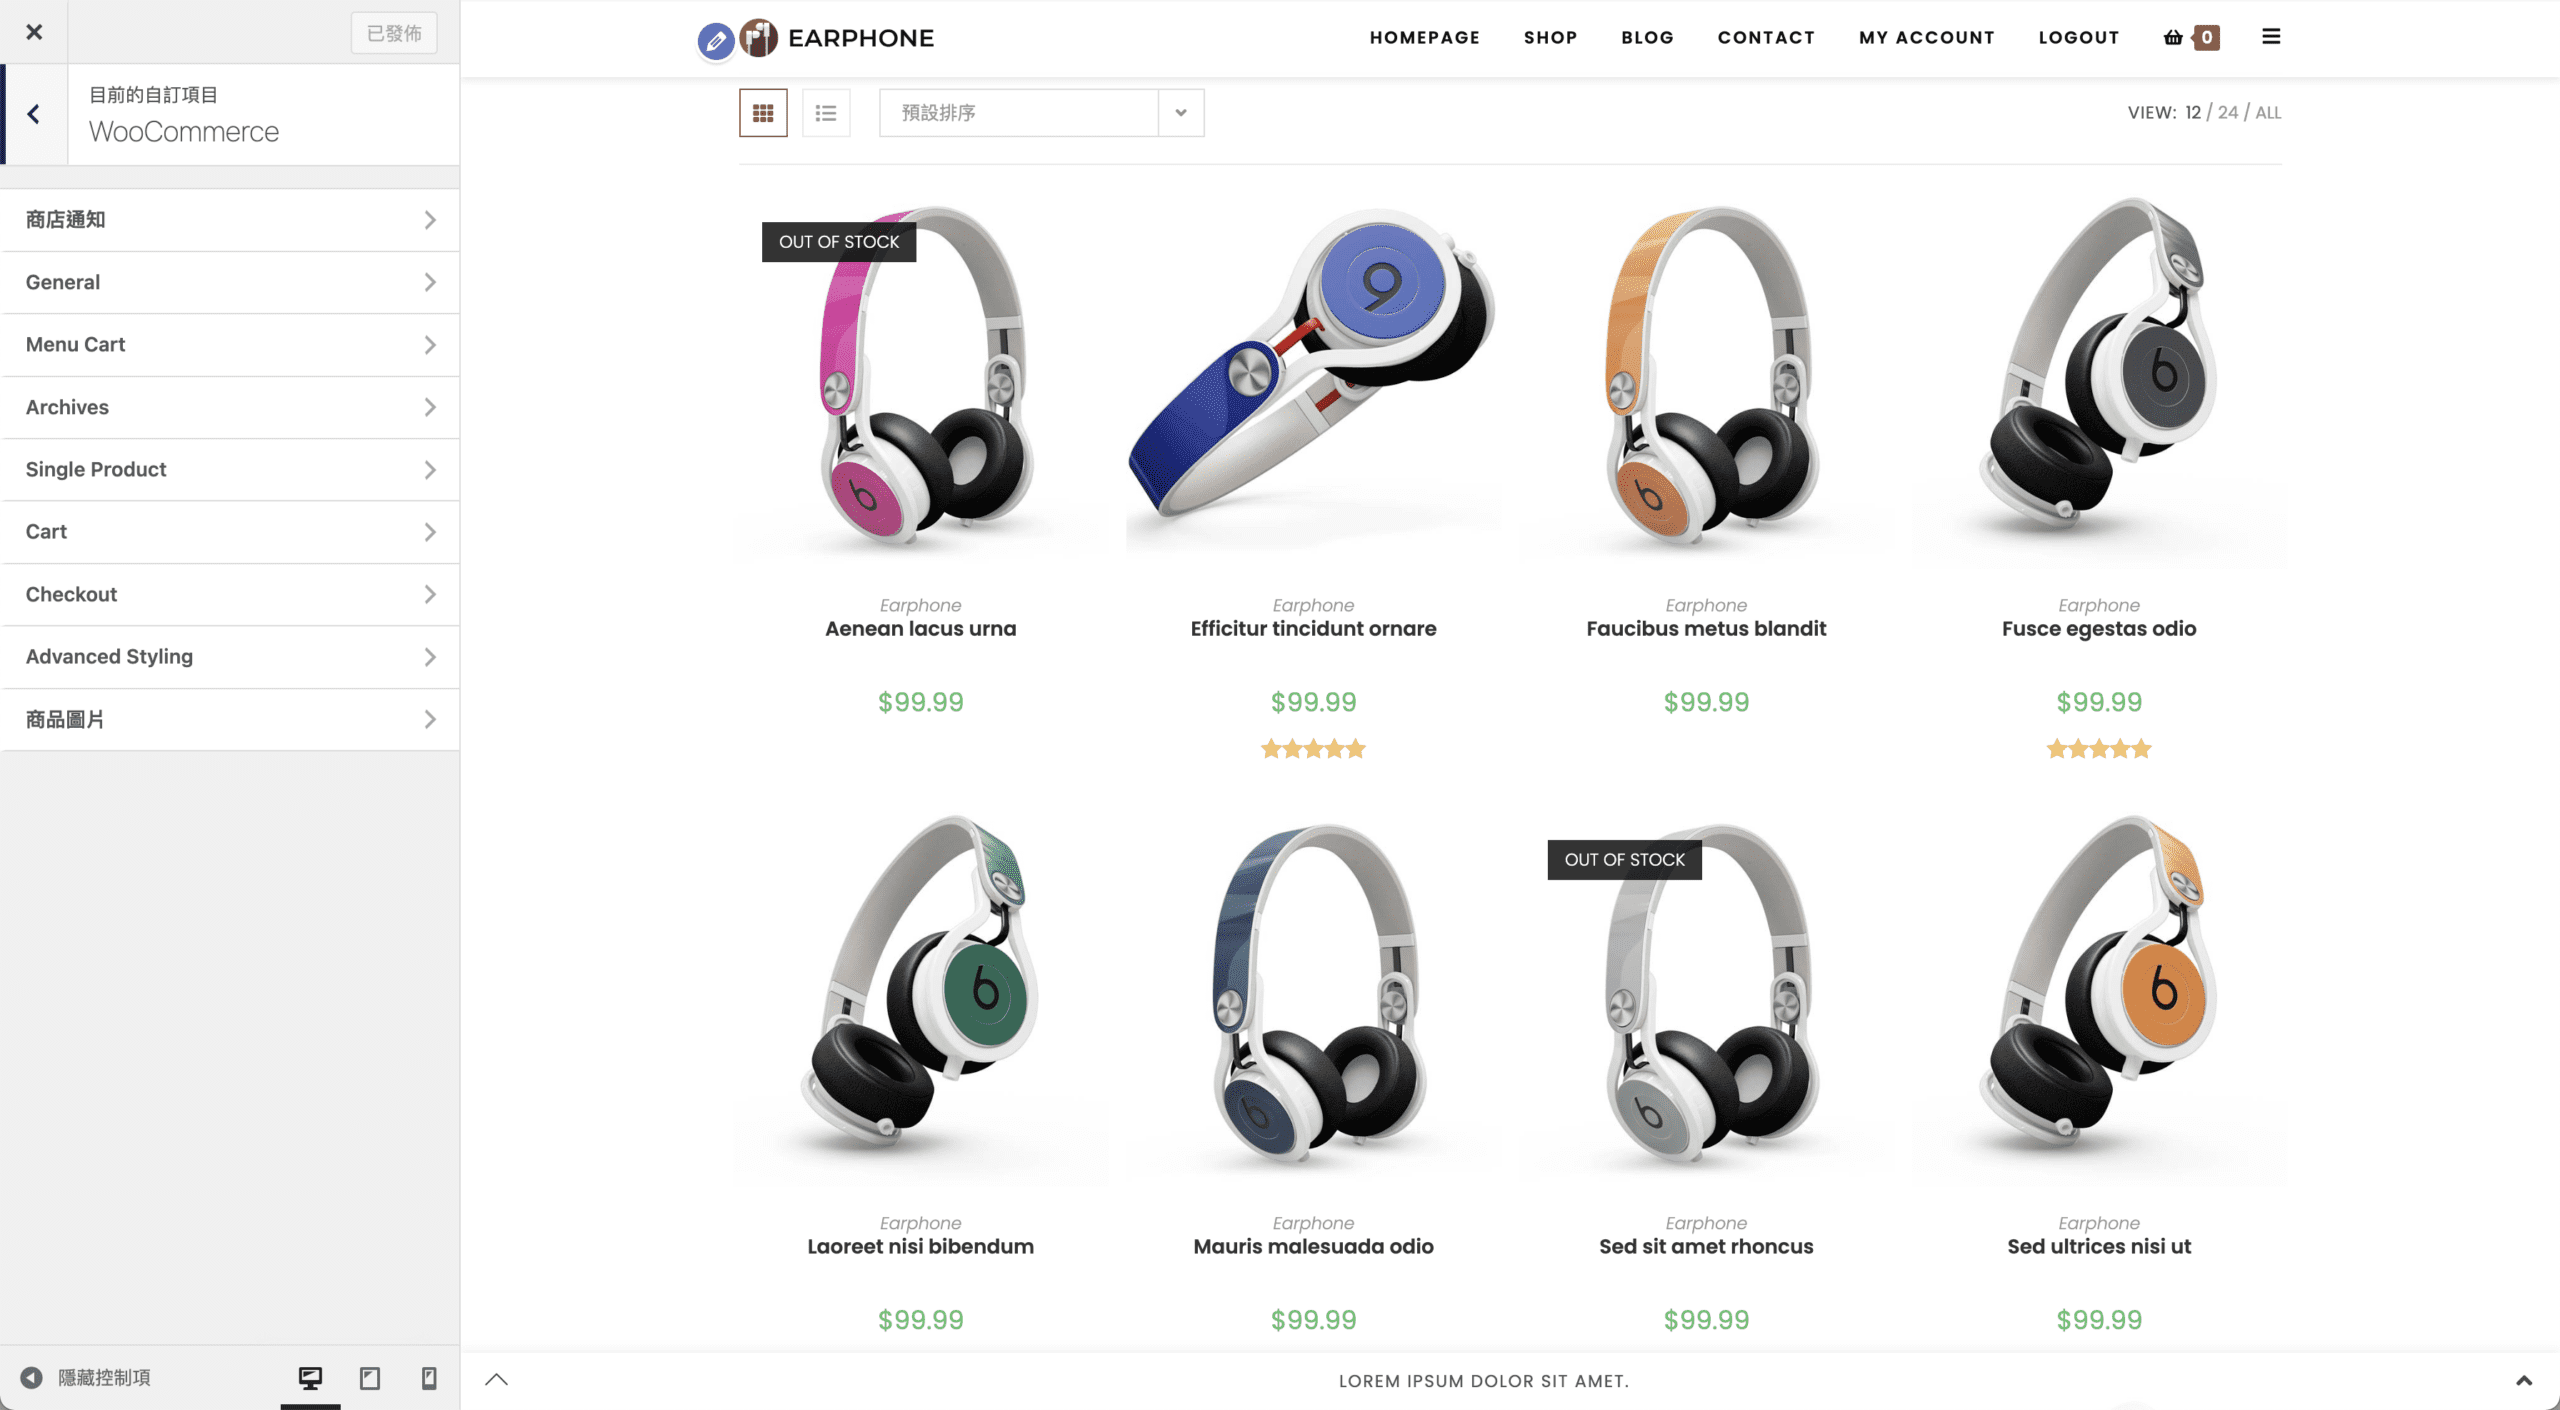The height and width of the screenshot is (1410, 2560).
Task: Open the 預設排序 sorting dropdown
Action: click(1041, 113)
